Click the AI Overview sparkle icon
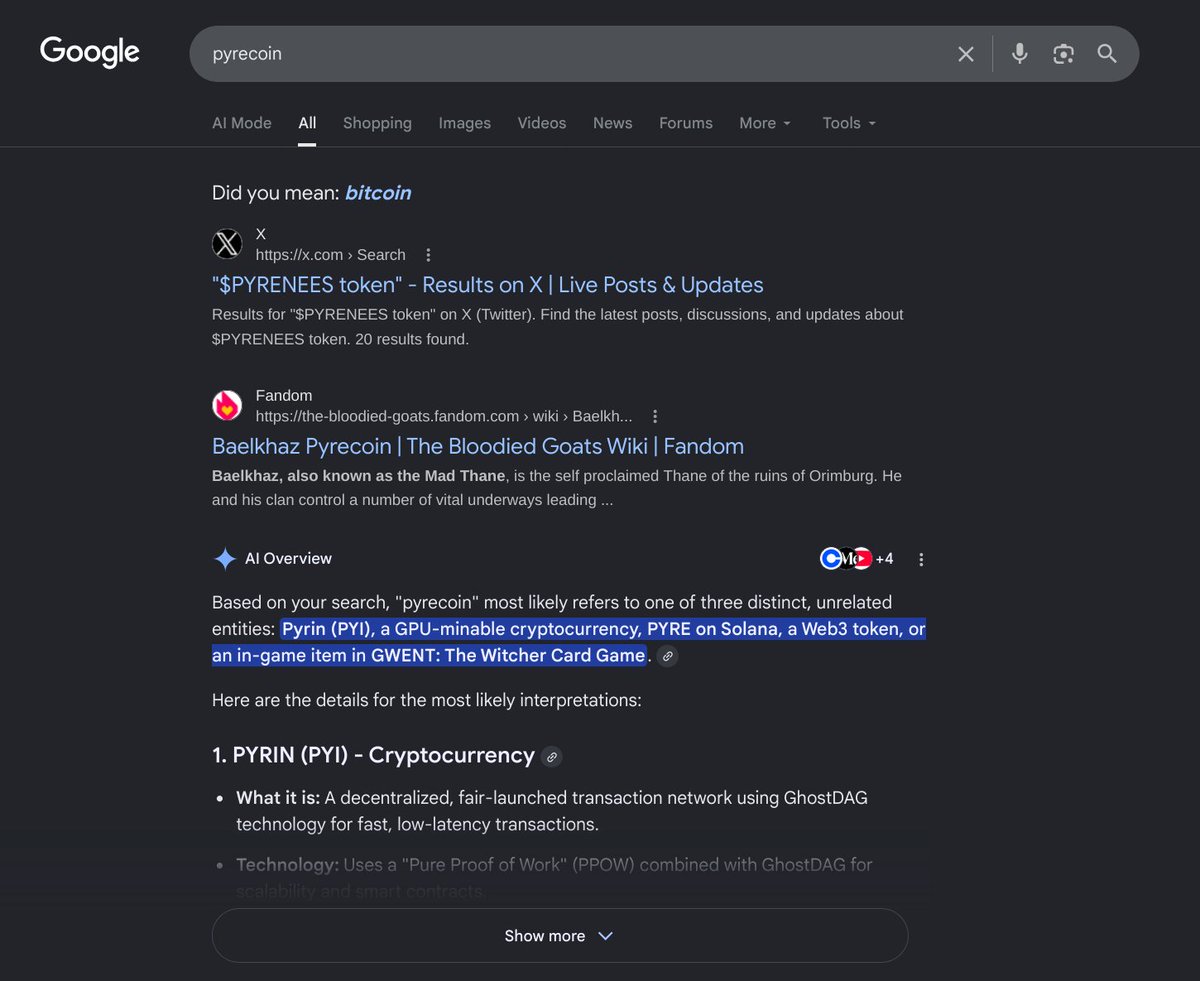1200x981 pixels. click(225, 559)
